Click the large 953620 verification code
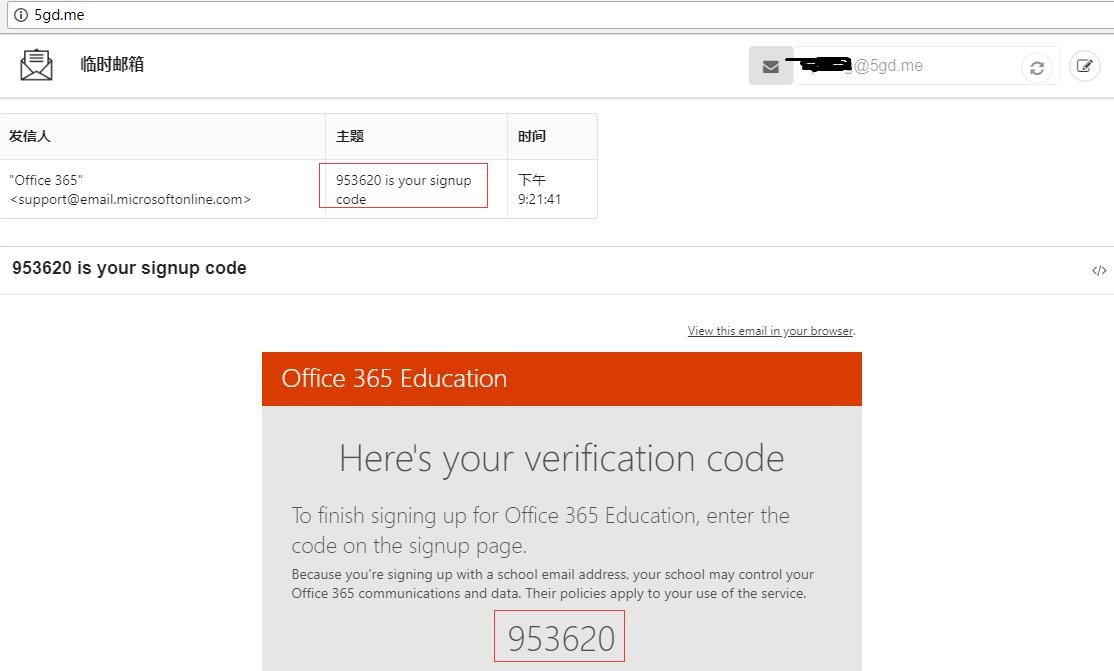This screenshot has width=1114, height=671. 561,638
